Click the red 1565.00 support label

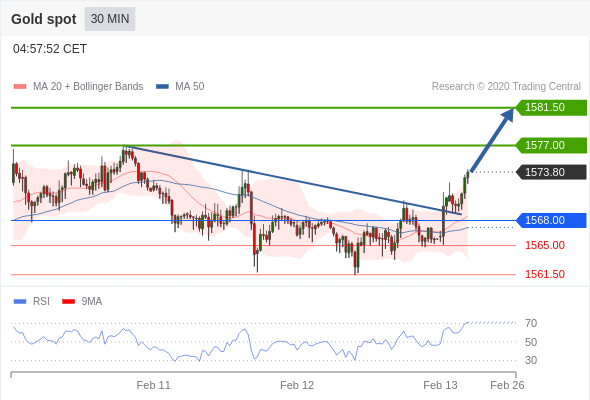click(545, 245)
